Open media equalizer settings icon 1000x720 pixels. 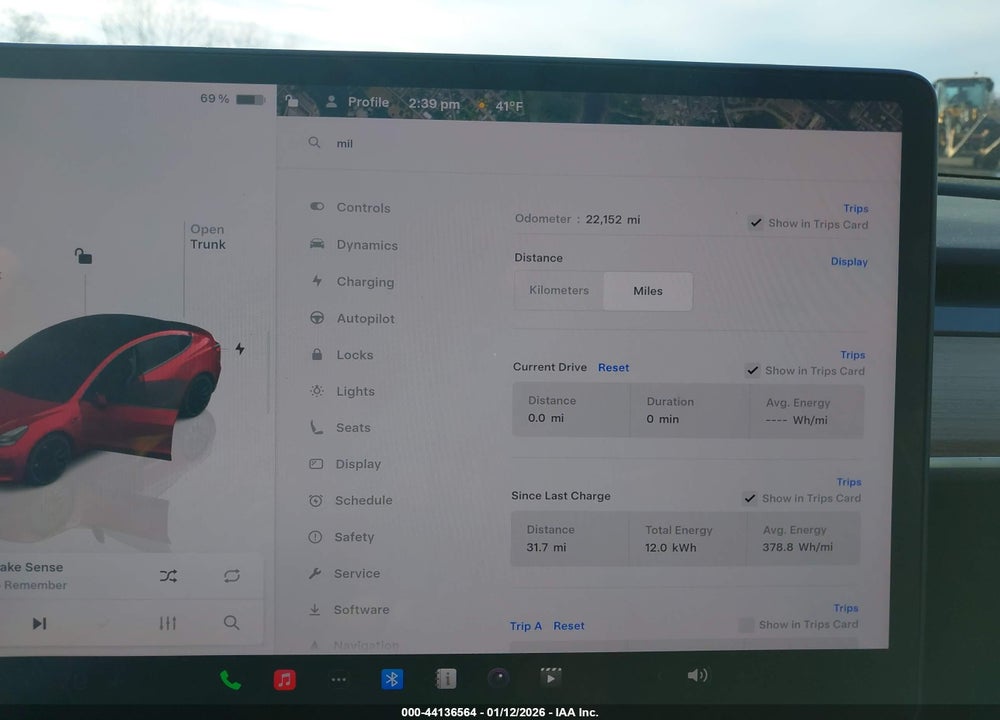click(x=168, y=623)
